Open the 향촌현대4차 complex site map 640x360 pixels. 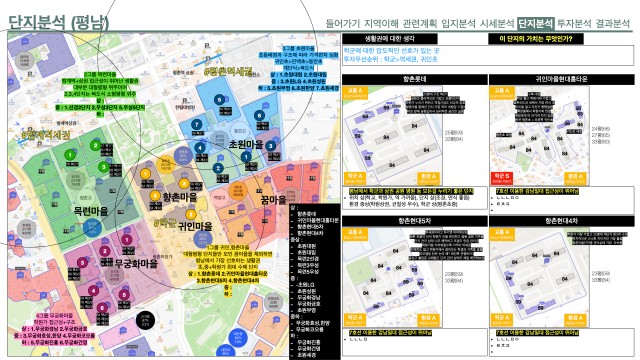click(539, 277)
